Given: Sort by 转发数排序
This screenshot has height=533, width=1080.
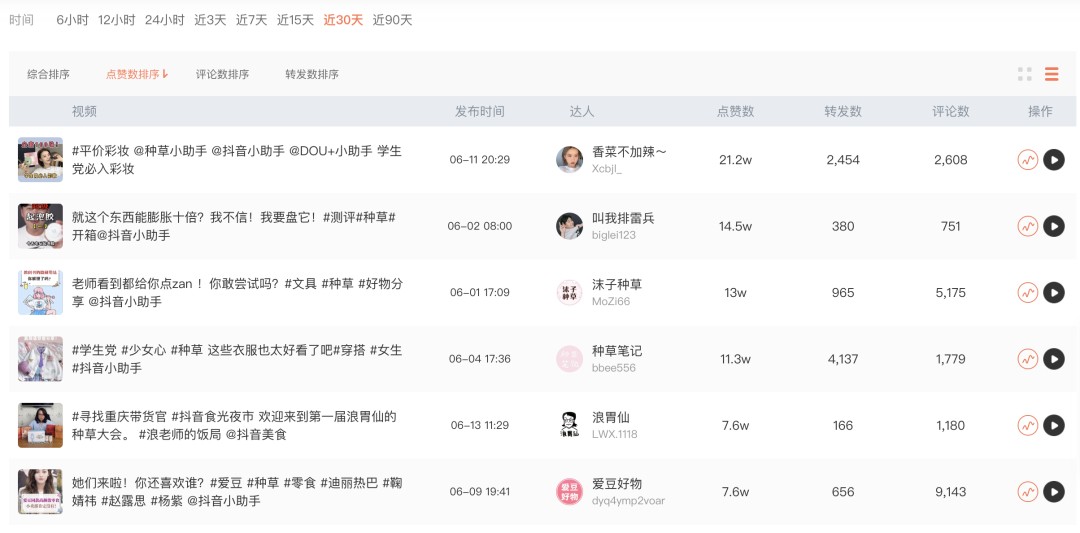Looking at the screenshot, I should coord(312,74).
